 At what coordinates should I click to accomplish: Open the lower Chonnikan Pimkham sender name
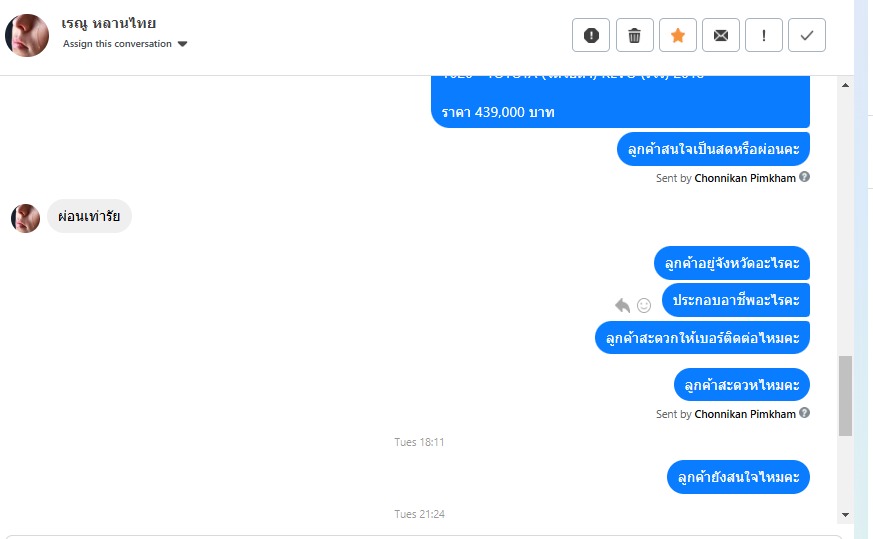point(745,414)
